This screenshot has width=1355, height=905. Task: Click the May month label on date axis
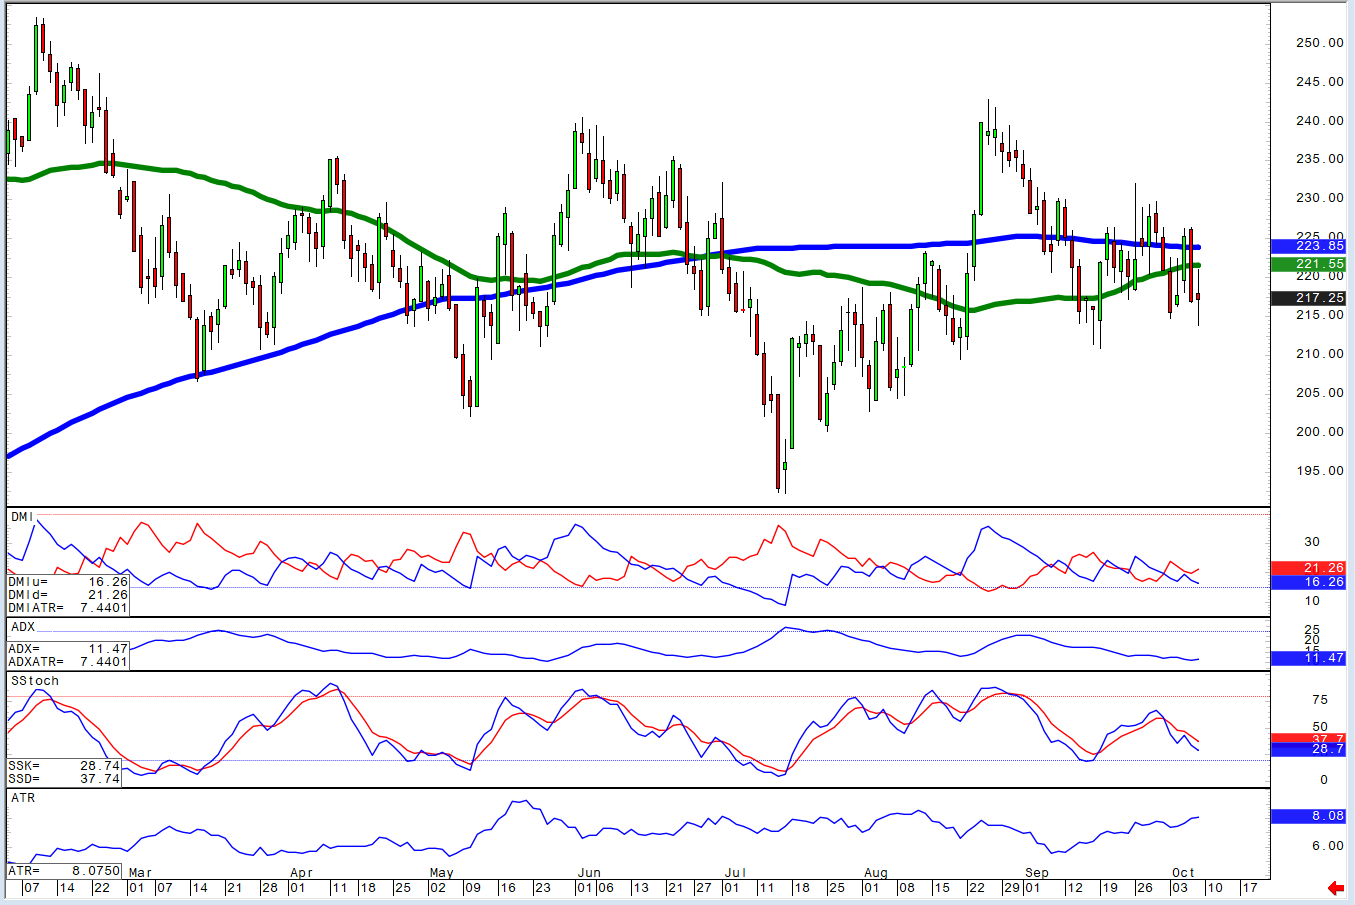point(441,873)
